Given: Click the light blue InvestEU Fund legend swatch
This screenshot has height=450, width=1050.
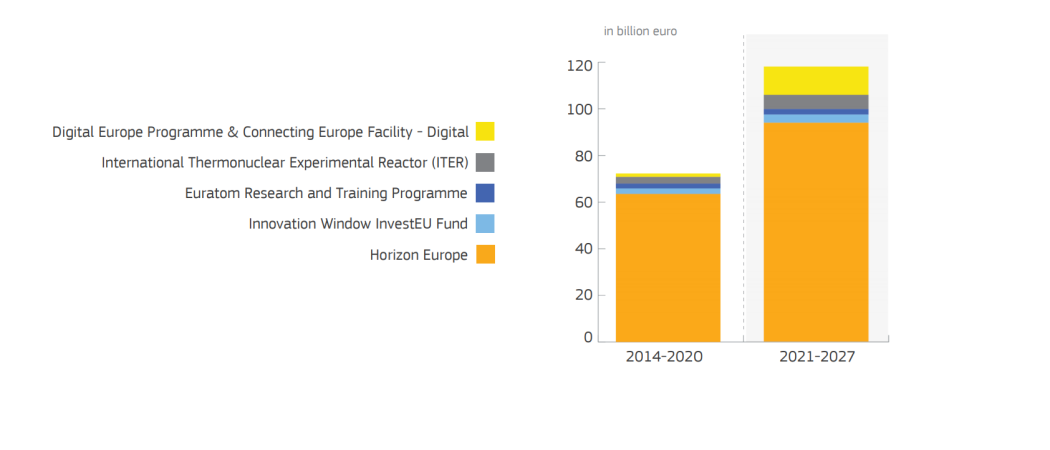Looking at the screenshot, I should click(x=485, y=224).
